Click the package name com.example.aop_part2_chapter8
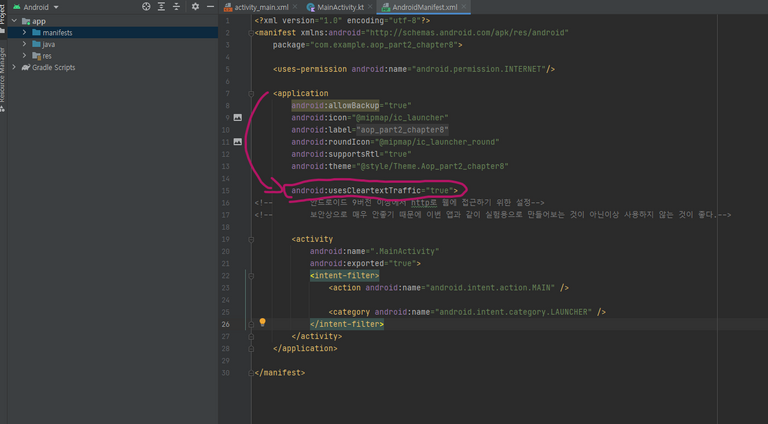The image size is (768, 424). pos(384,45)
